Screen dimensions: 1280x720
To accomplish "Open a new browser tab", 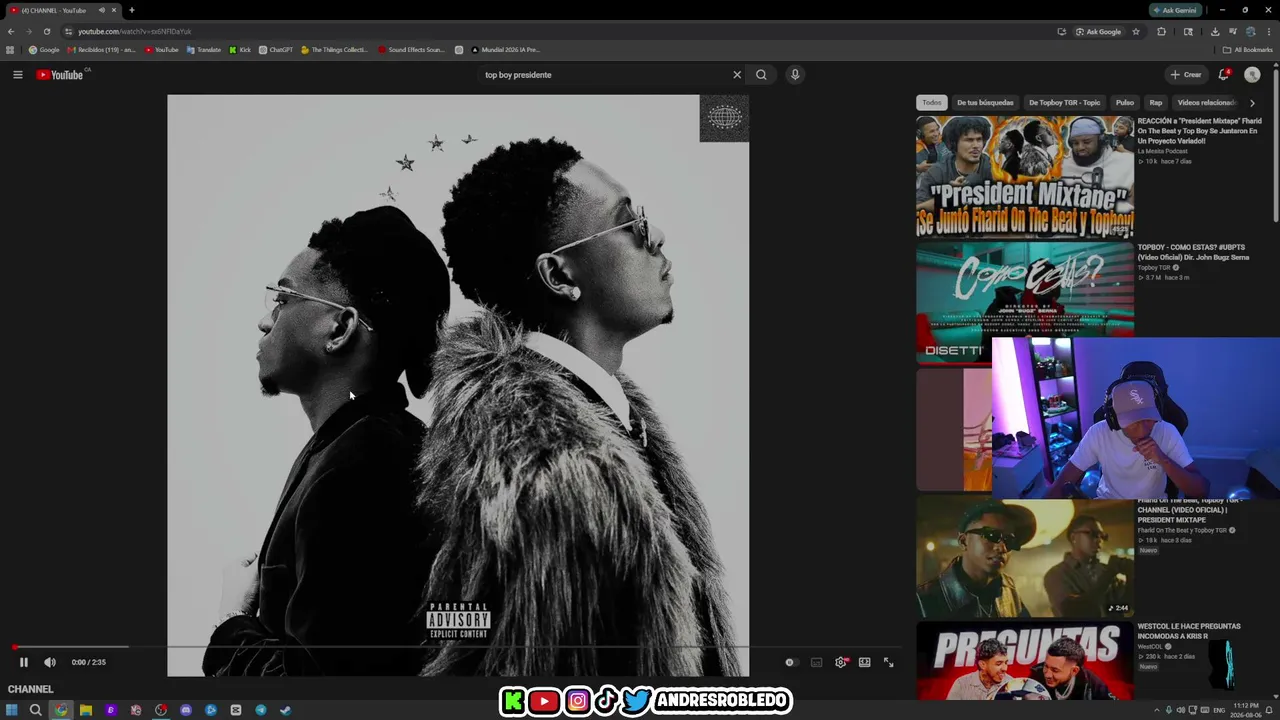I will point(131,10).
